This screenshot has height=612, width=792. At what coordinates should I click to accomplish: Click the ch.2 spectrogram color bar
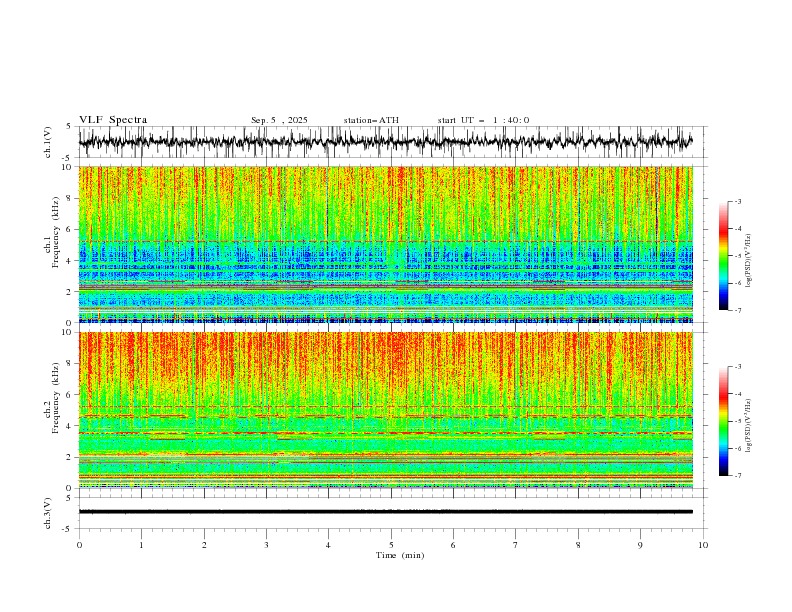point(723,421)
